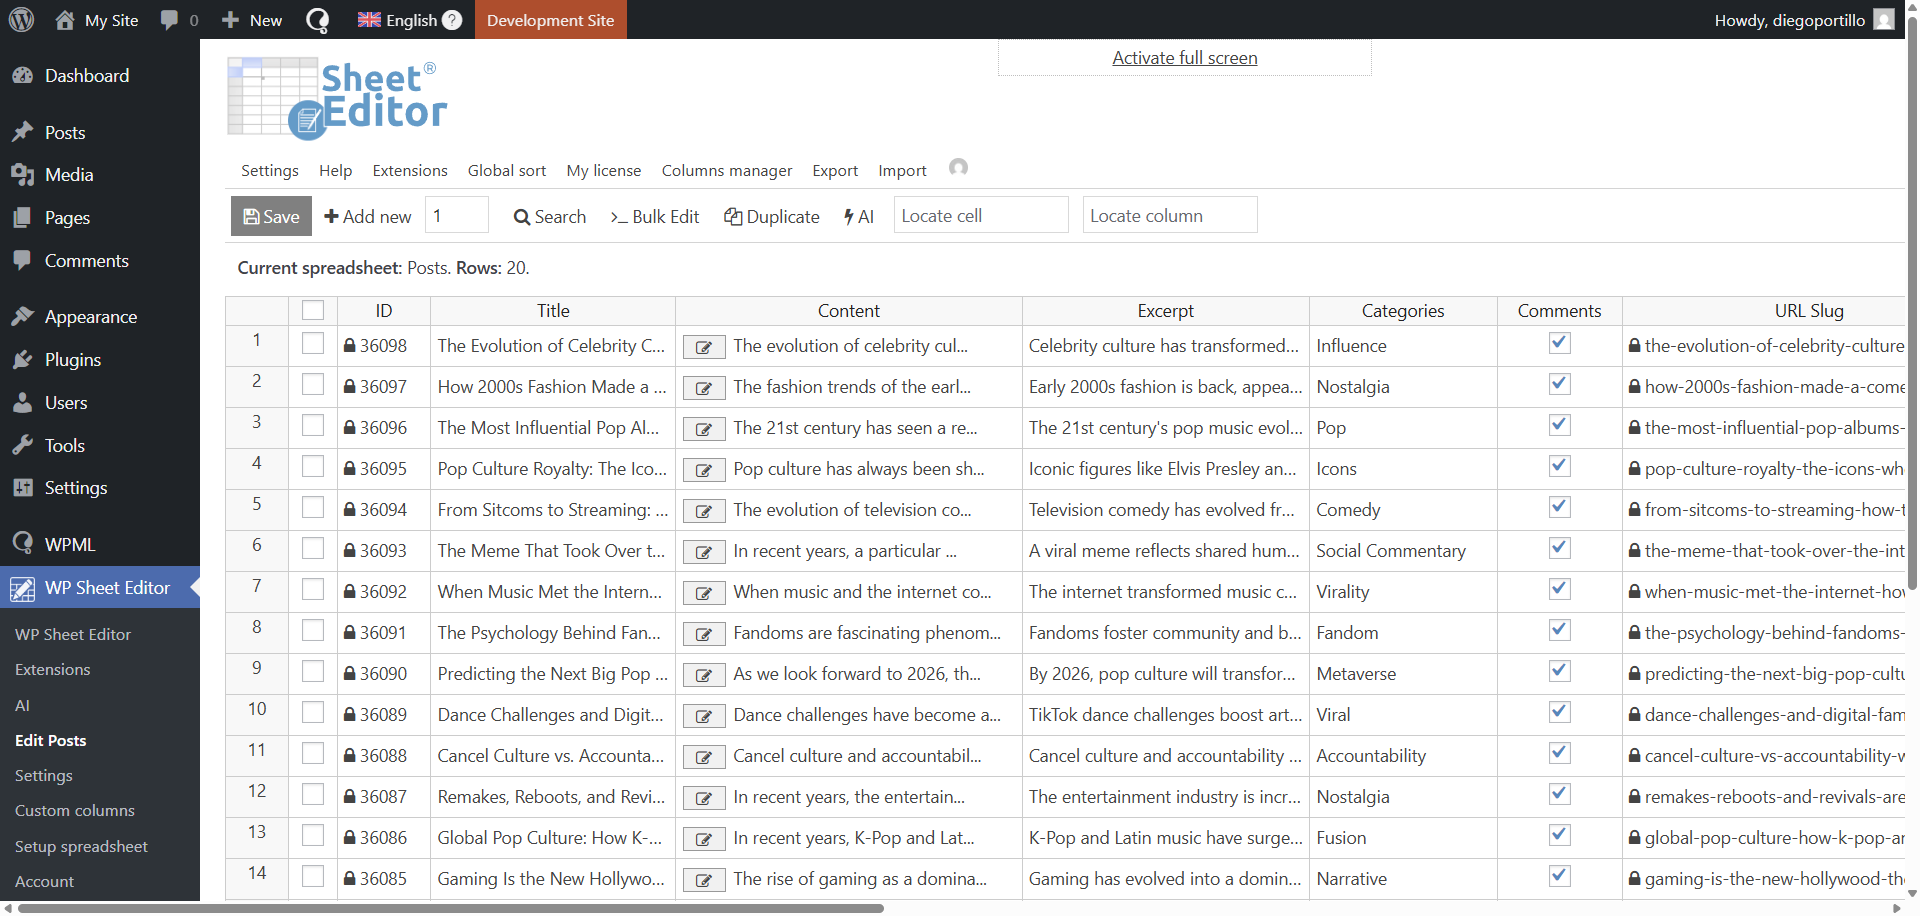
Task: Open the comments bubble icon in admin bar
Action: pyautogui.click(x=170, y=20)
